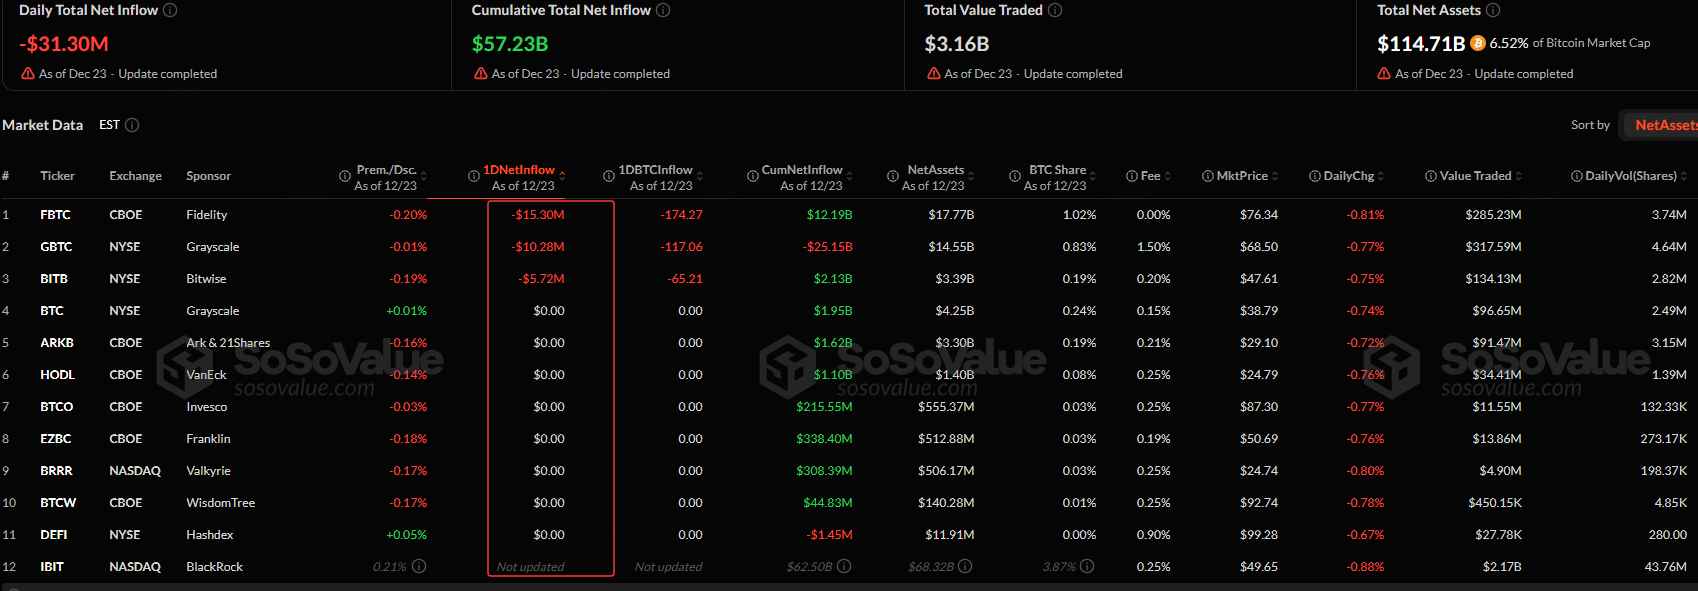Click info icon beside IBIT's $68.32B net assets
The height and width of the screenshot is (591, 1698).
(965, 566)
